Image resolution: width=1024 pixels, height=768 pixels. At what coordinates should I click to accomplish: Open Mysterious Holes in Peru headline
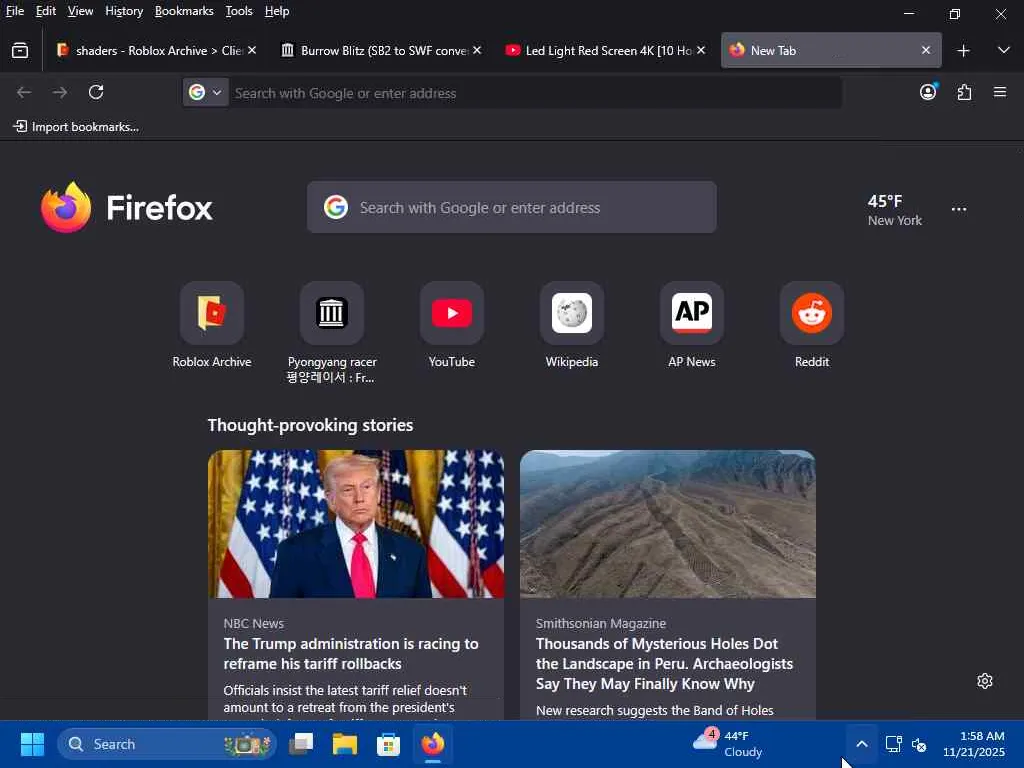pyautogui.click(x=664, y=664)
